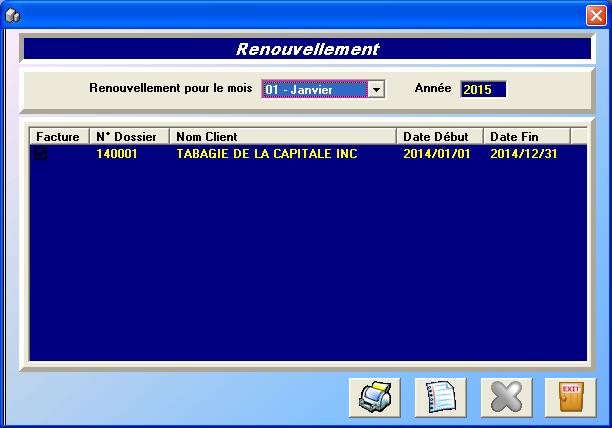Screen dimensions: 612x428
Task: Click the Année field showing 2015
Action: point(483,90)
